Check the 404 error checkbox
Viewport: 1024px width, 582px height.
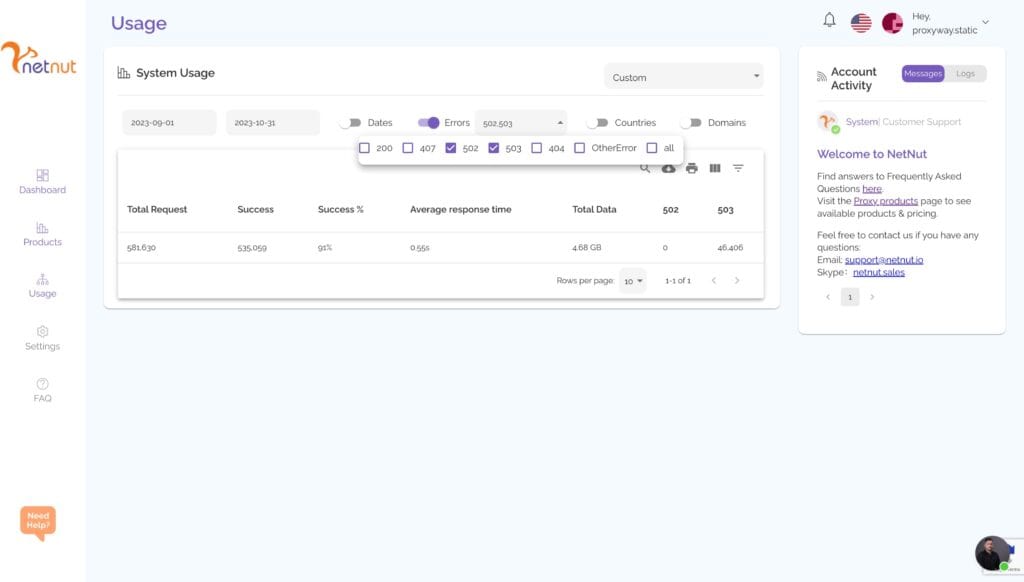pos(537,147)
